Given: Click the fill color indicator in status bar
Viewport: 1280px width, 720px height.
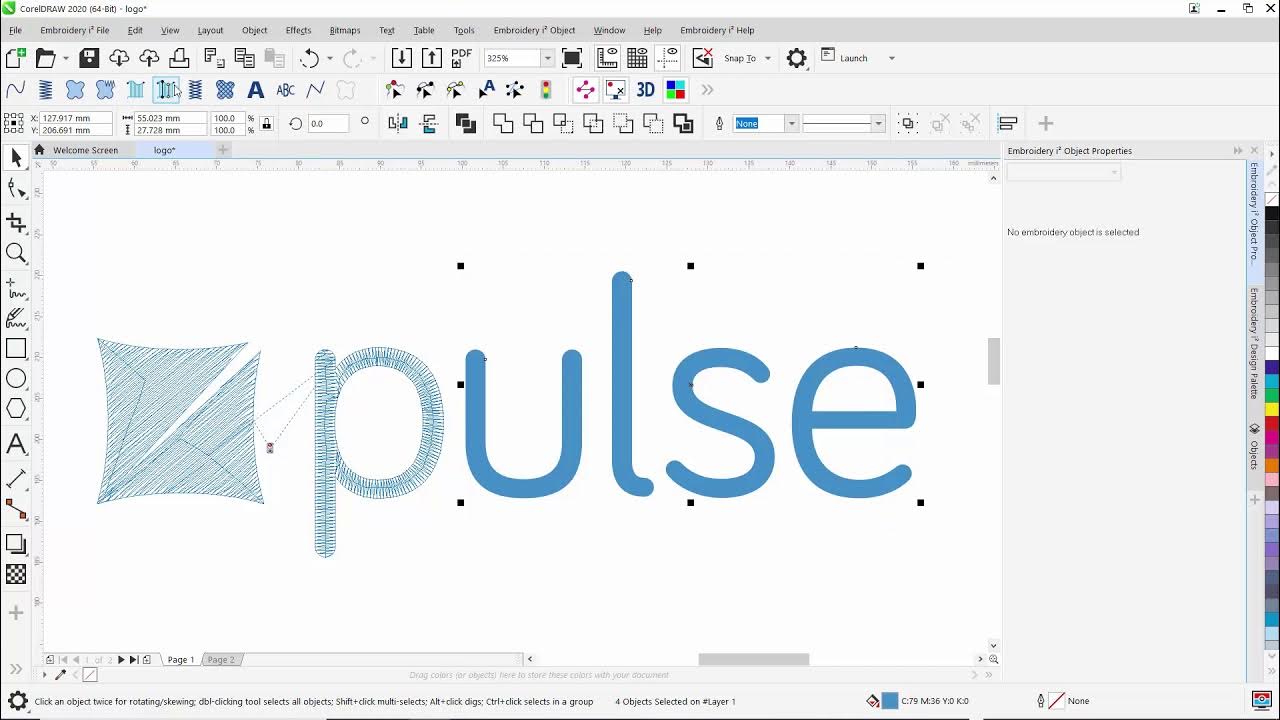Looking at the screenshot, I should pos(889,701).
